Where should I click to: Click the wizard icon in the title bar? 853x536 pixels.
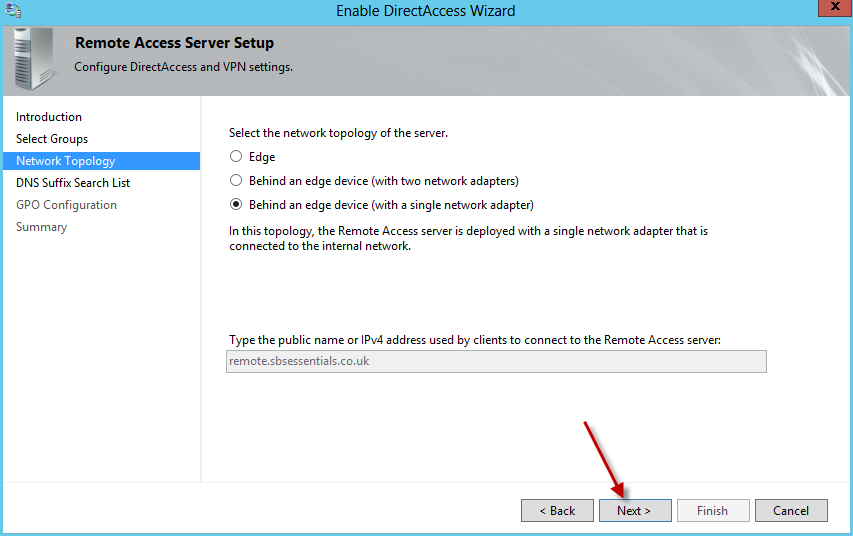14,11
